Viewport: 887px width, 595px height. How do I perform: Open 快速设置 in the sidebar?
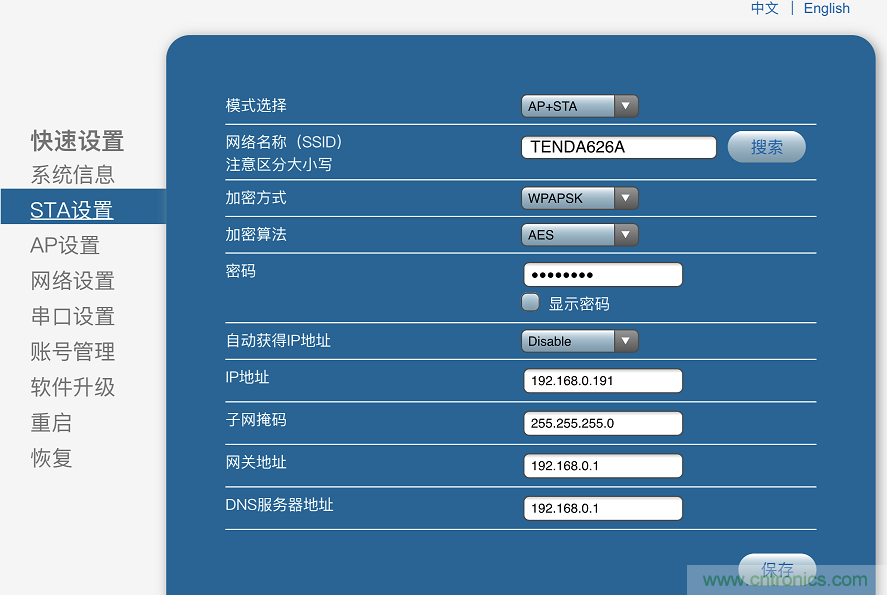pyautogui.click(x=77, y=141)
